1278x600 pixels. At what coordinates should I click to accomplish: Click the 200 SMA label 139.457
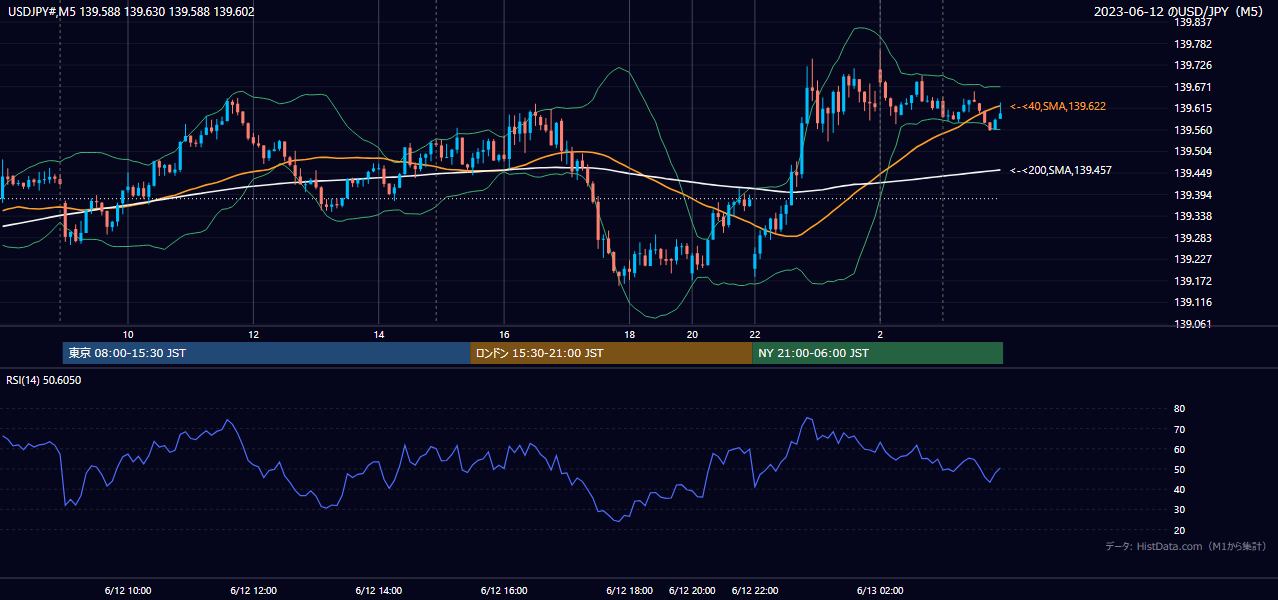tap(1061, 170)
